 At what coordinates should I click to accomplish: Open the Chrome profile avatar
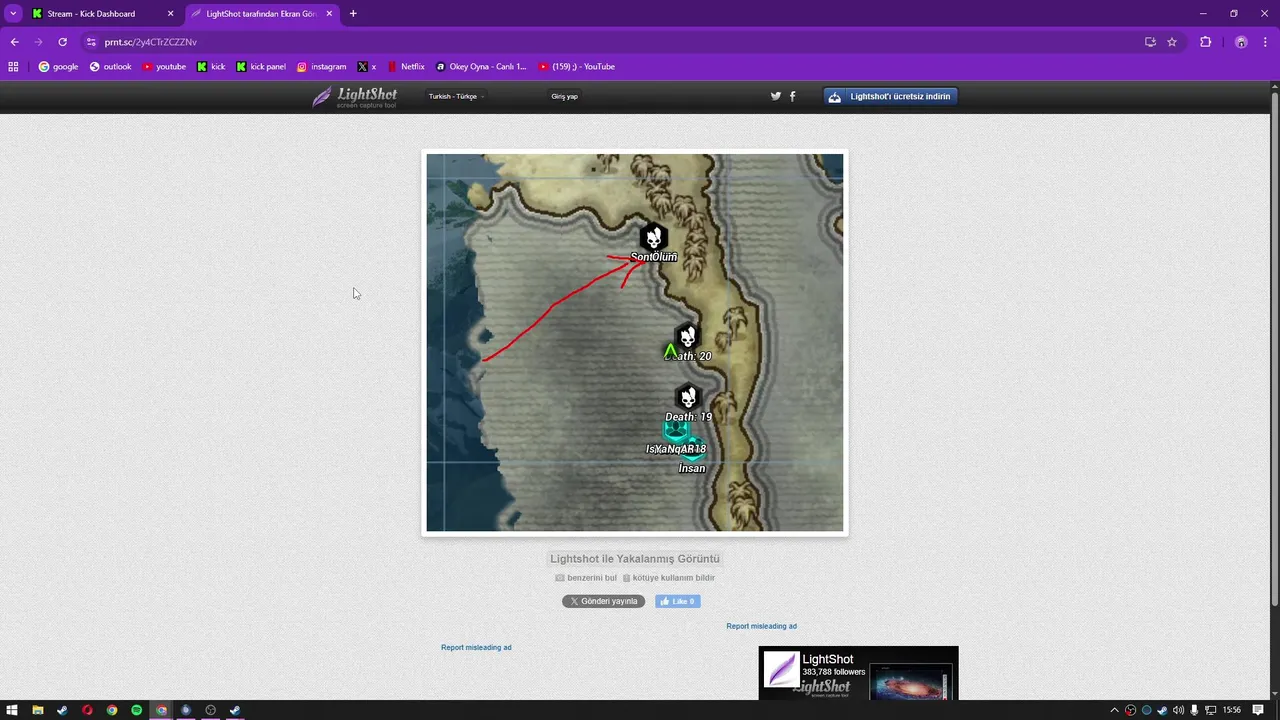pyautogui.click(x=1241, y=42)
